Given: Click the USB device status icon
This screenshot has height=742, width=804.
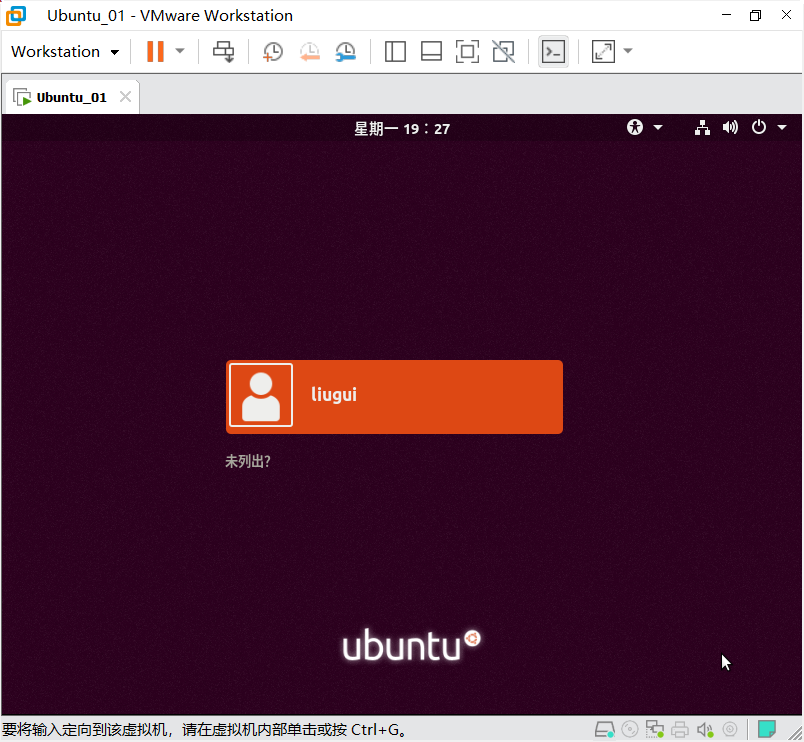Looking at the screenshot, I should 730,729.
